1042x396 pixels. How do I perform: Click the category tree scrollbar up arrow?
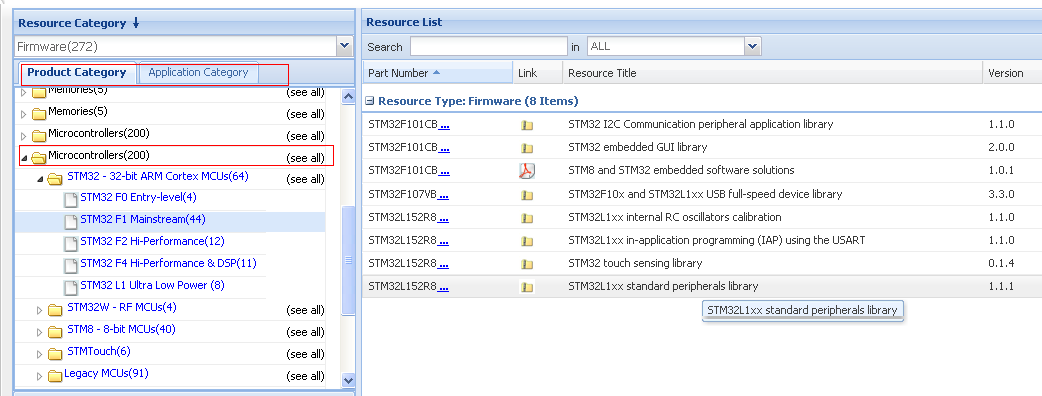(x=348, y=96)
